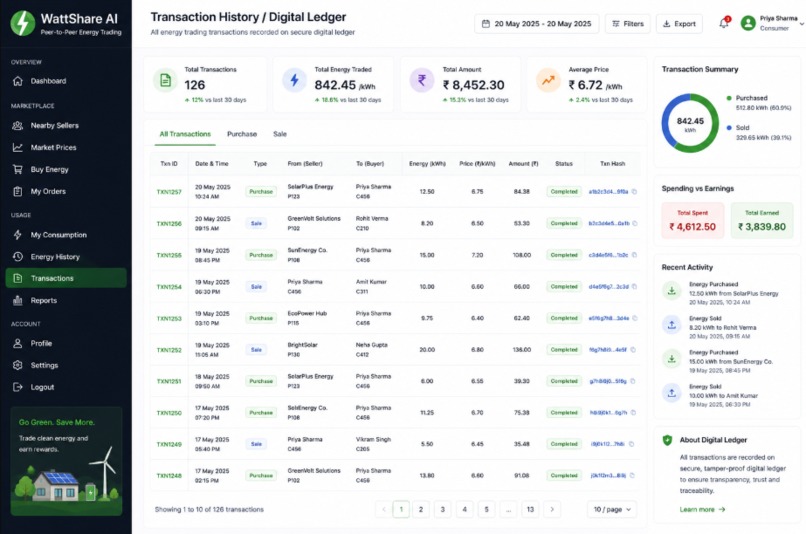This screenshot has width=806, height=534.
Task: Click the Completed status of TXN1253
Action: click(564, 318)
